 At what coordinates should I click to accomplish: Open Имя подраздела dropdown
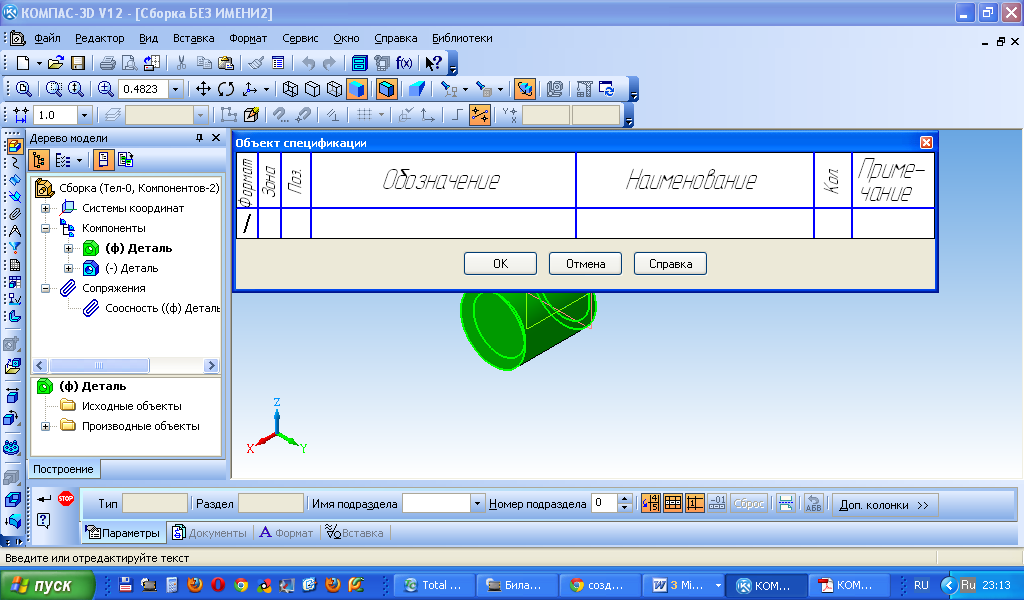tap(477, 503)
